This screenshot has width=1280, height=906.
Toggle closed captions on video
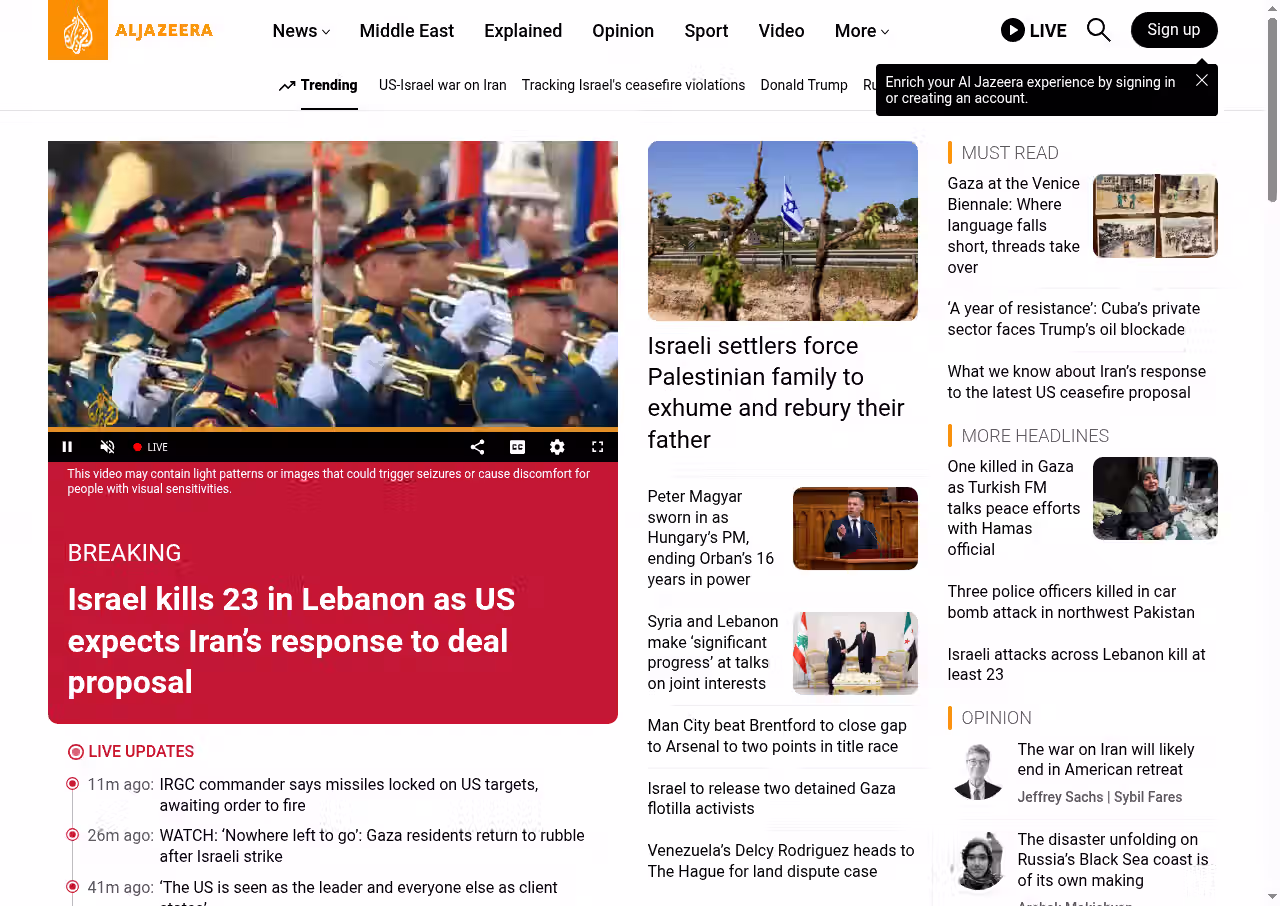point(517,447)
